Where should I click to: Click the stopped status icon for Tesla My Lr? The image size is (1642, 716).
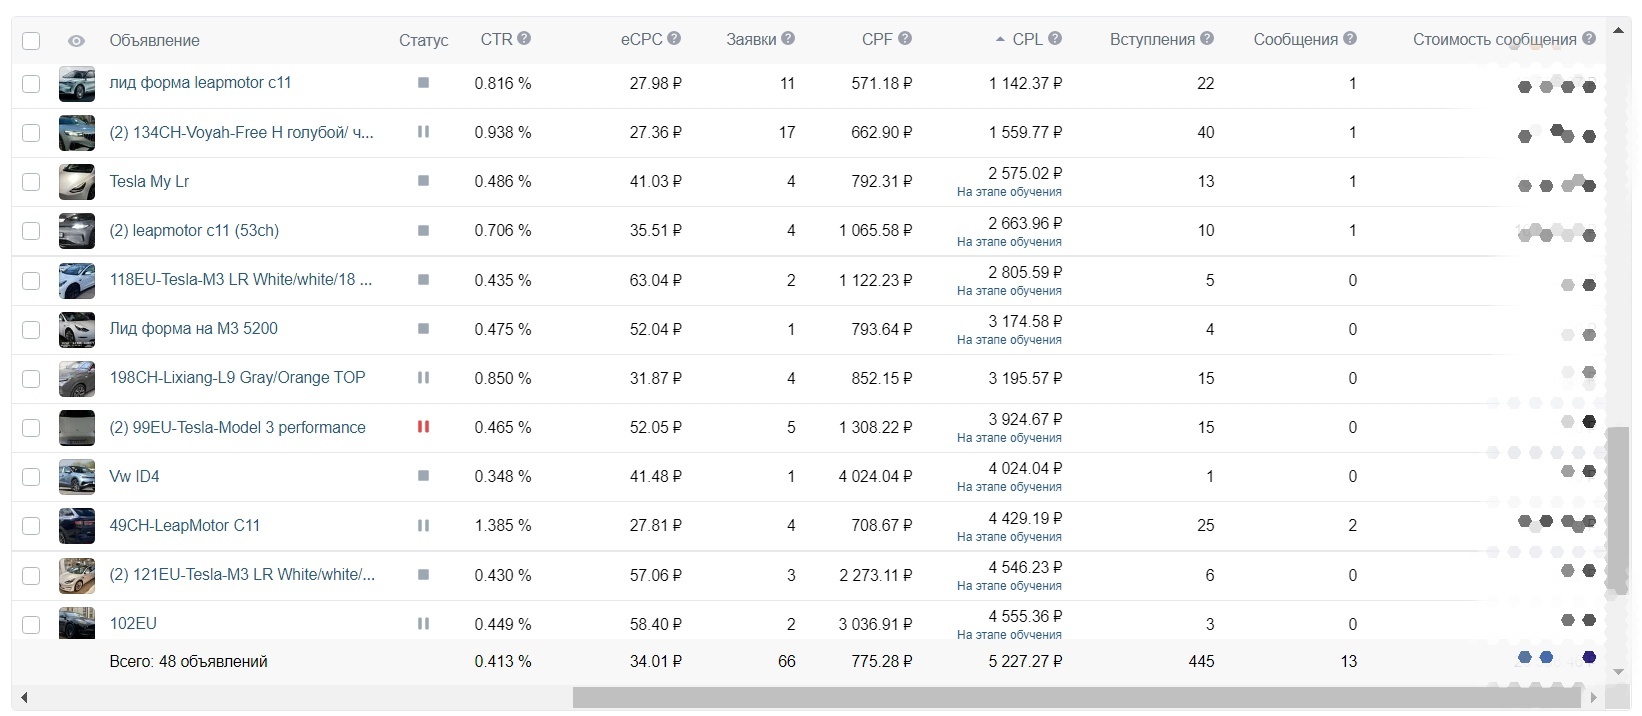[x=423, y=181]
